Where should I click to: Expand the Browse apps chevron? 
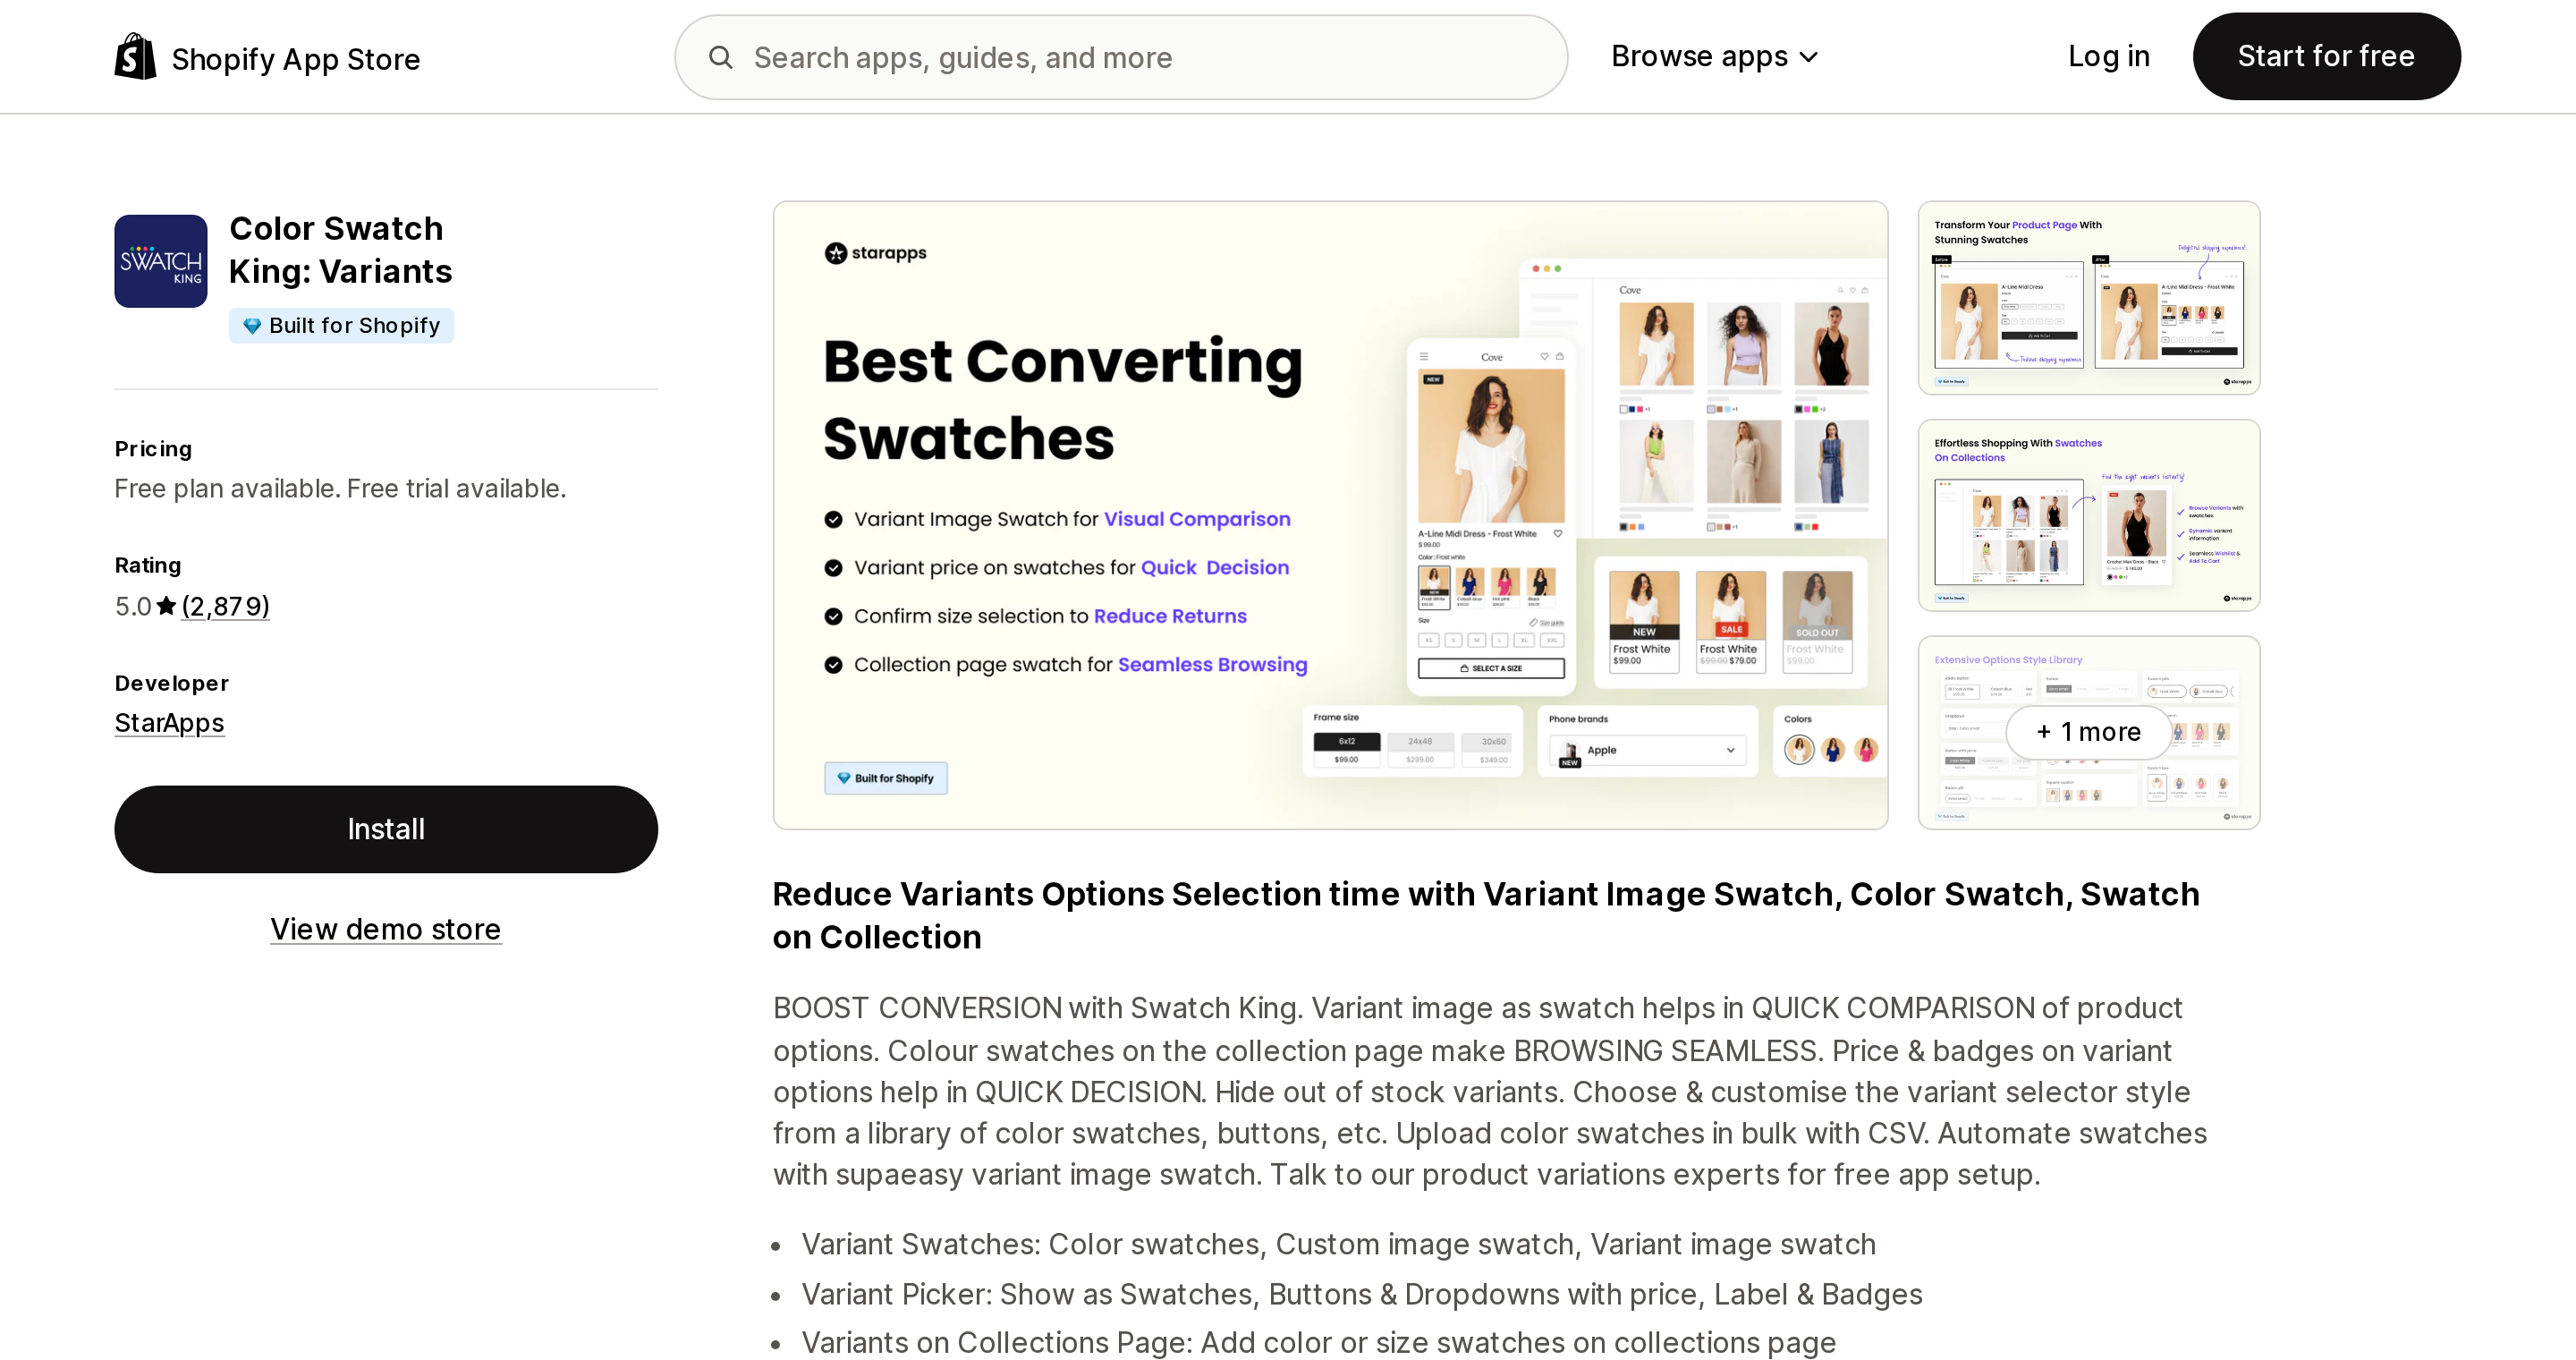tap(1808, 58)
